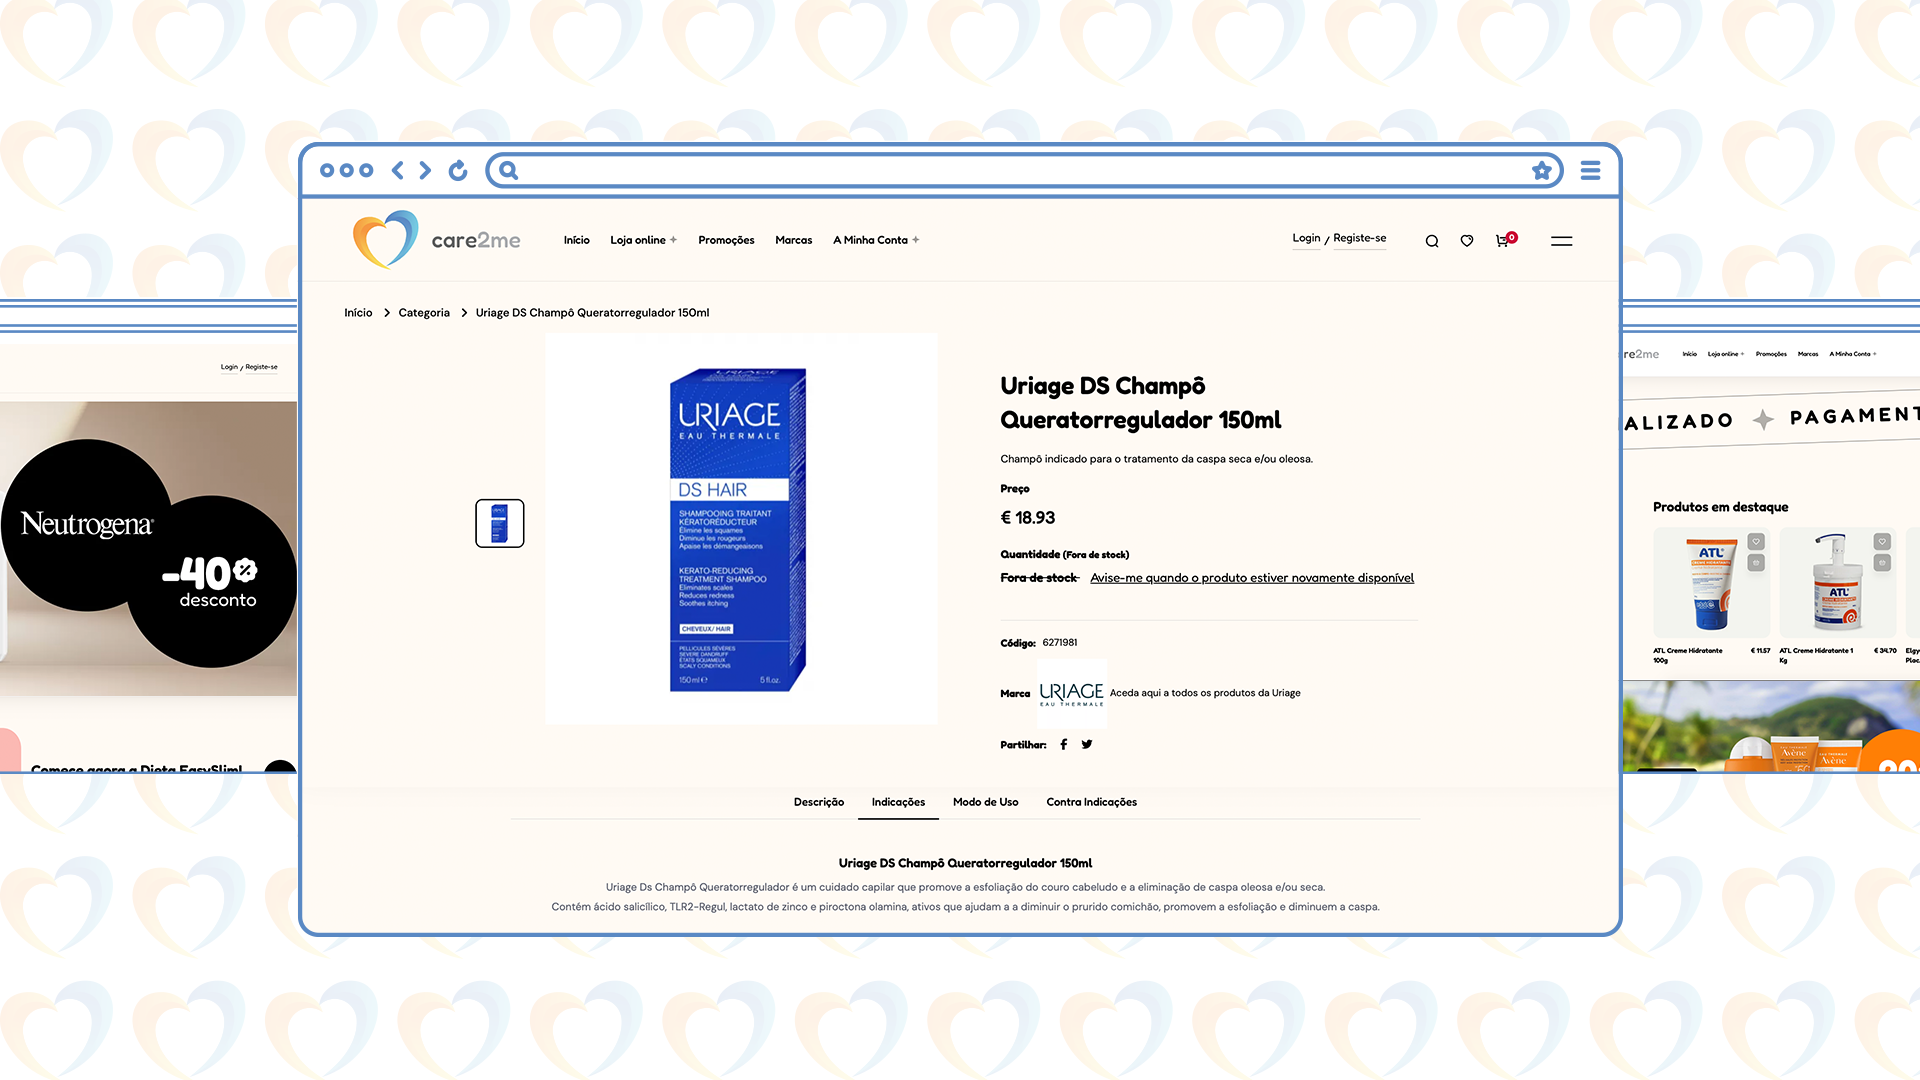This screenshot has height=1080, width=1920.
Task: Click Aceda aqui a todos os produtos da Uriage
Action: [x=1205, y=693]
